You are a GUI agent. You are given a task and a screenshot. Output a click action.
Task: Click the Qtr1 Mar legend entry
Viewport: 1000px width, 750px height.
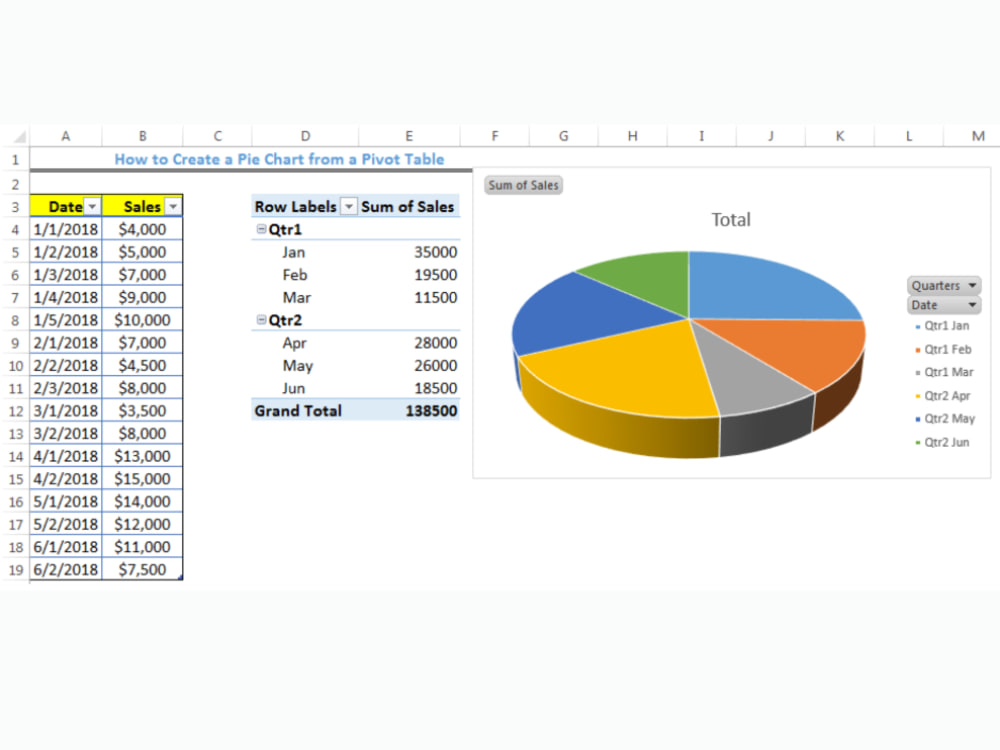[945, 372]
